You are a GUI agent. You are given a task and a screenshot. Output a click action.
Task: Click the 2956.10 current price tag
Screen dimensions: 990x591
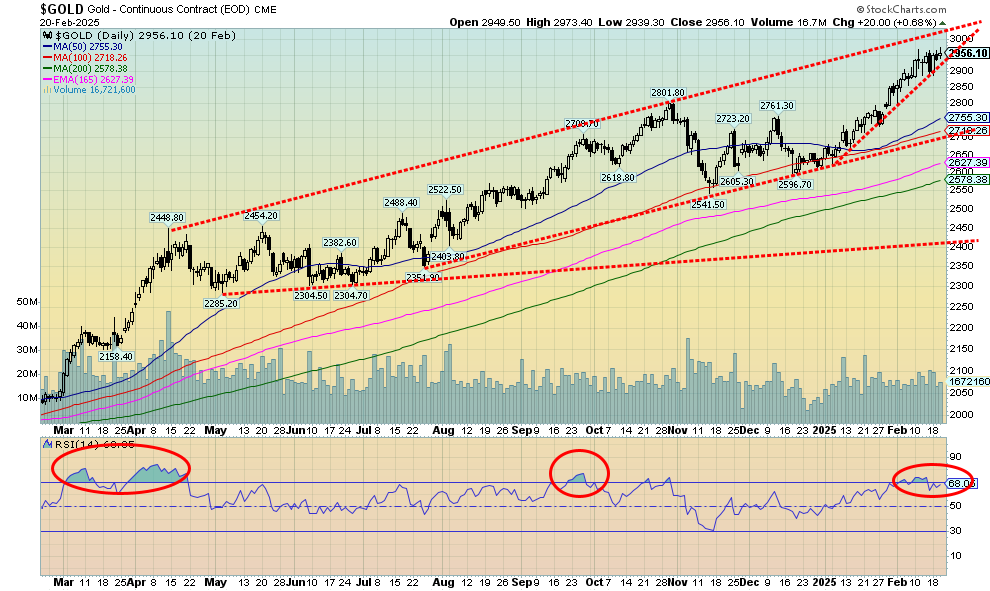tap(967, 53)
